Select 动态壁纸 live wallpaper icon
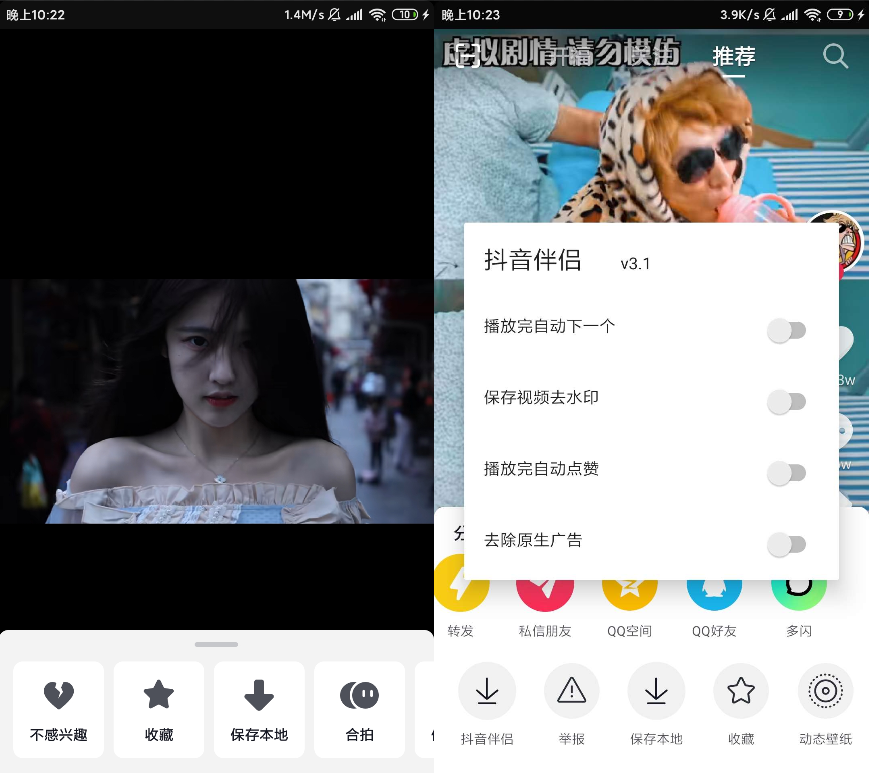Image resolution: width=869 pixels, height=773 pixels. (x=825, y=690)
